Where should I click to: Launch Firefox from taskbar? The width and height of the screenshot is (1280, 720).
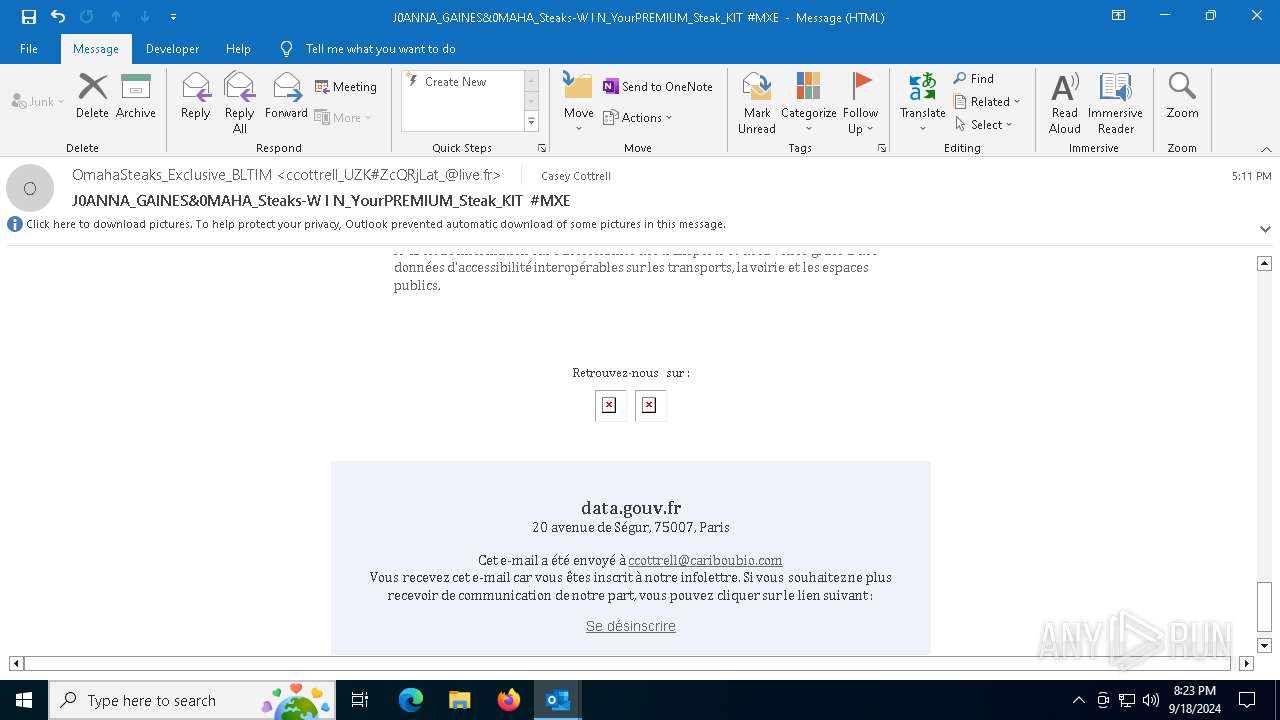[509, 700]
